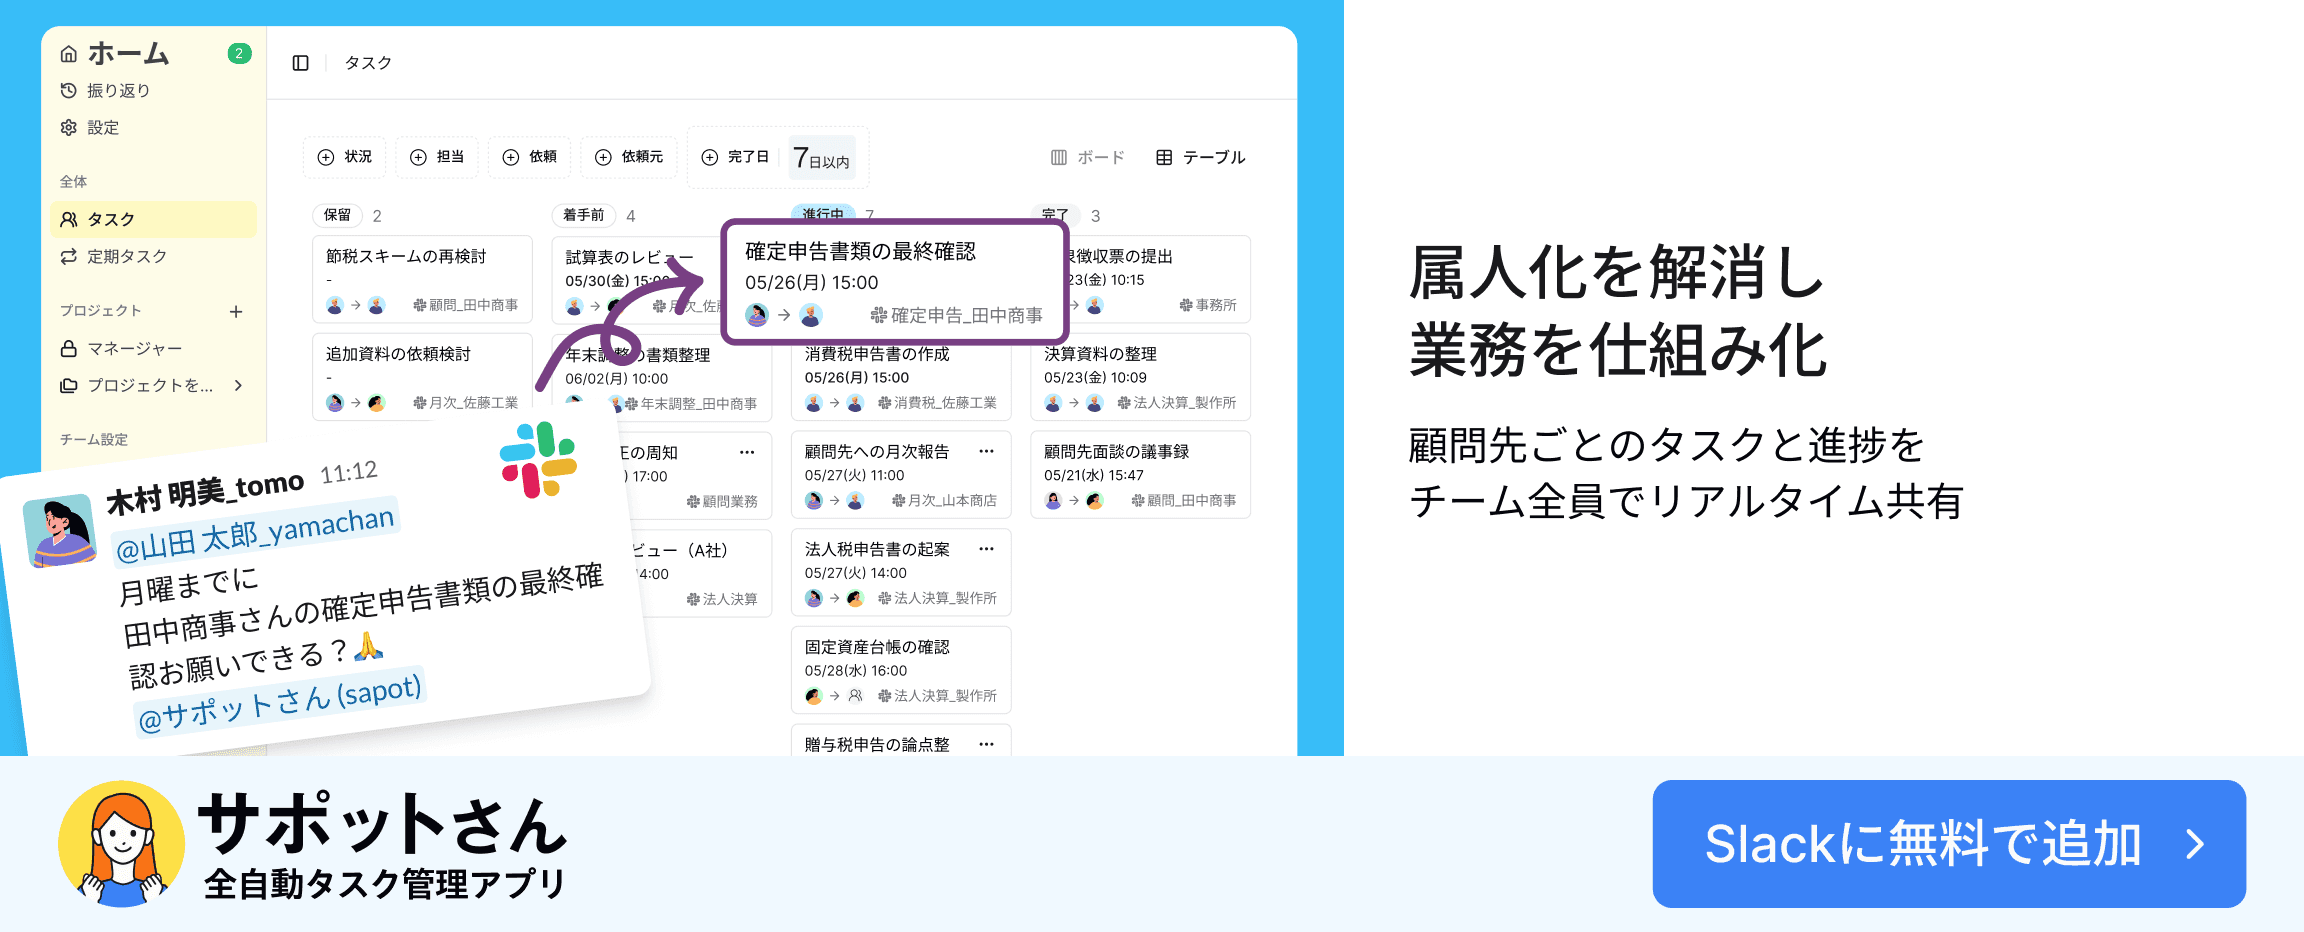Open more options on 贈与税申告の論点整 card
Viewport: 2304px width, 932px height.
[986, 745]
